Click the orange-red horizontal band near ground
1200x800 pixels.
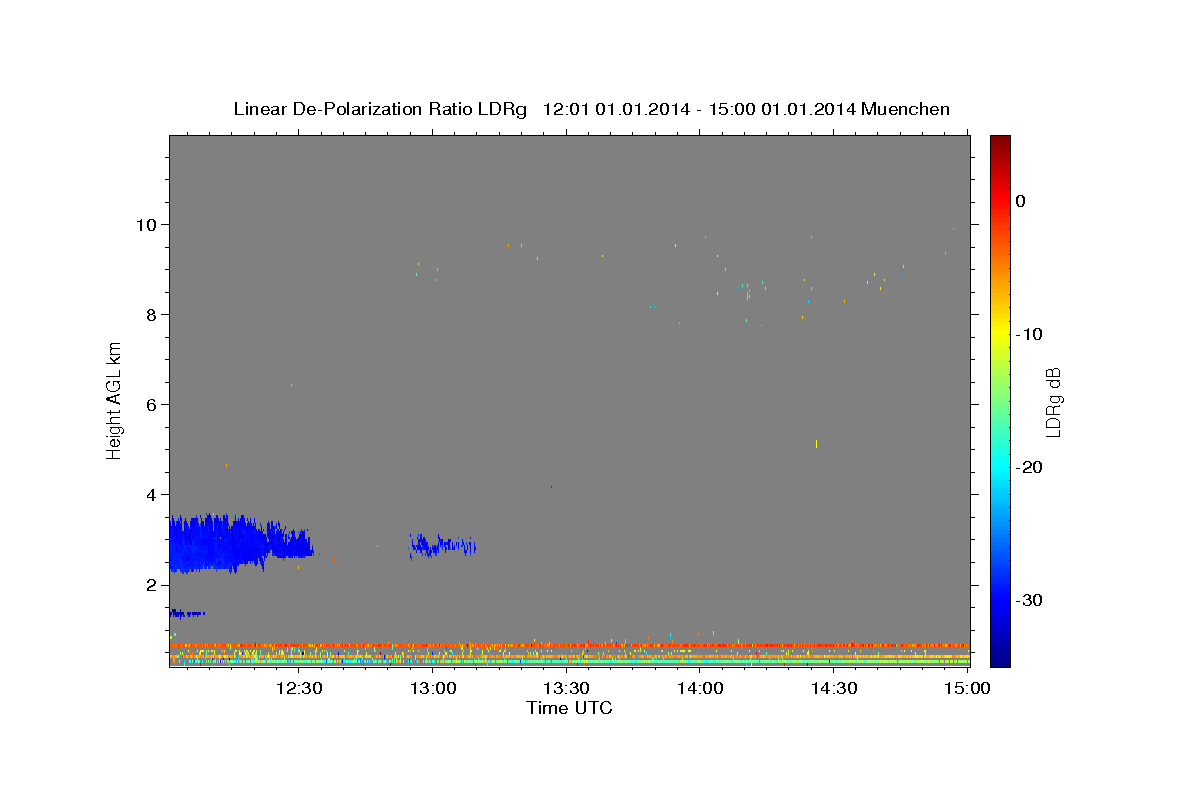coord(569,646)
